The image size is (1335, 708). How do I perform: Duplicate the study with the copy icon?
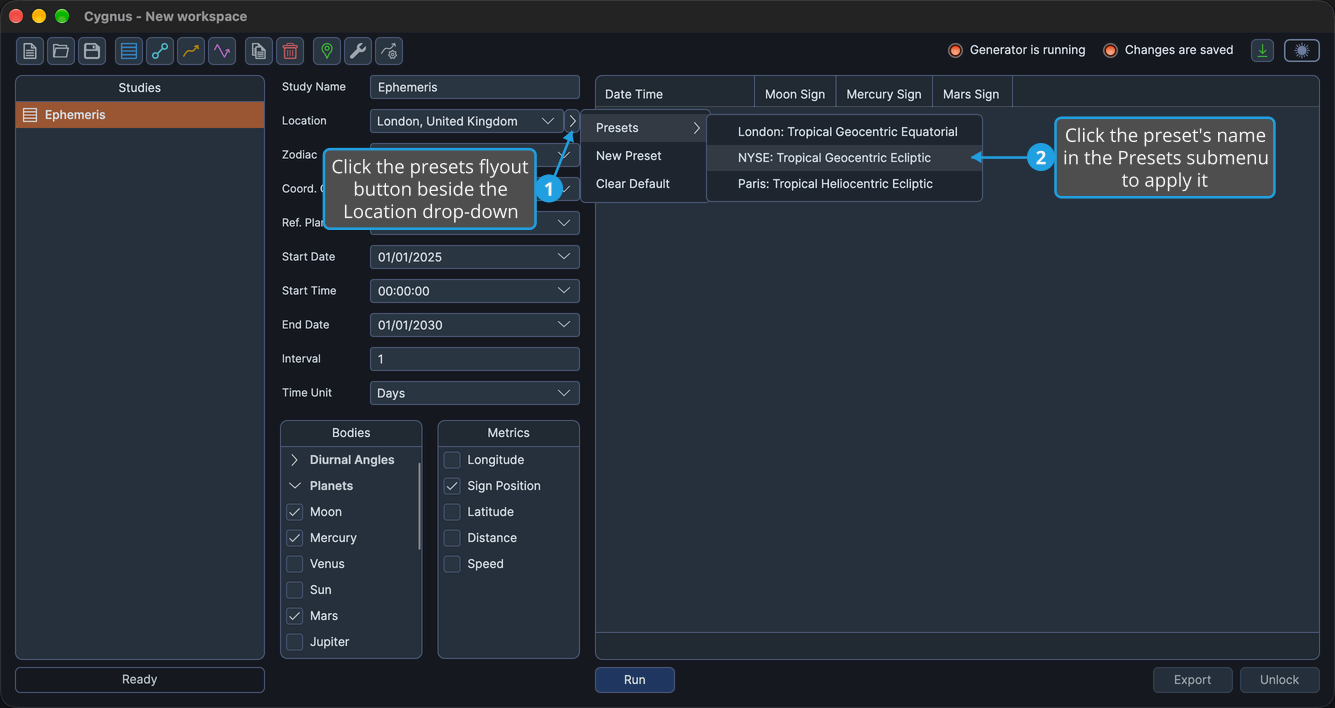click(259, 51)
